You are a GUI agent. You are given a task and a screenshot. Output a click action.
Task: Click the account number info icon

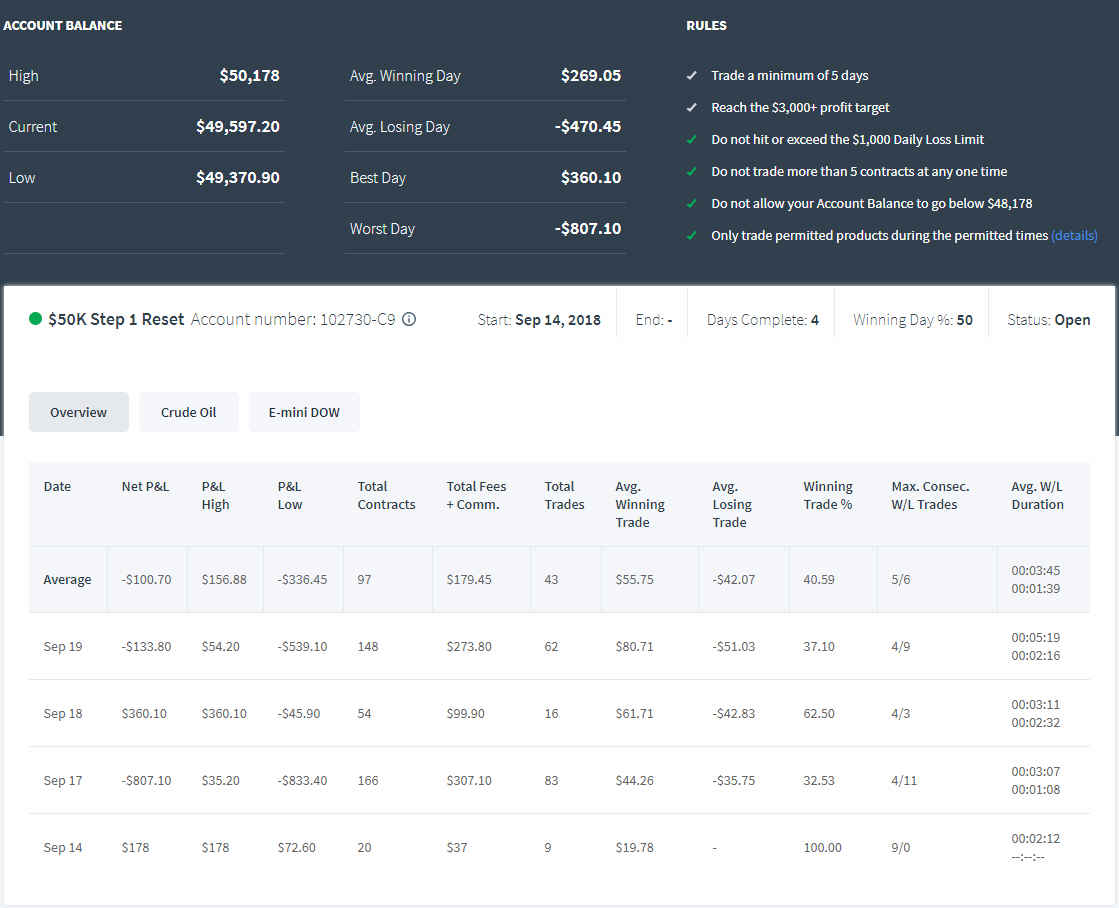pyautogui.click(x=409, y=319)
